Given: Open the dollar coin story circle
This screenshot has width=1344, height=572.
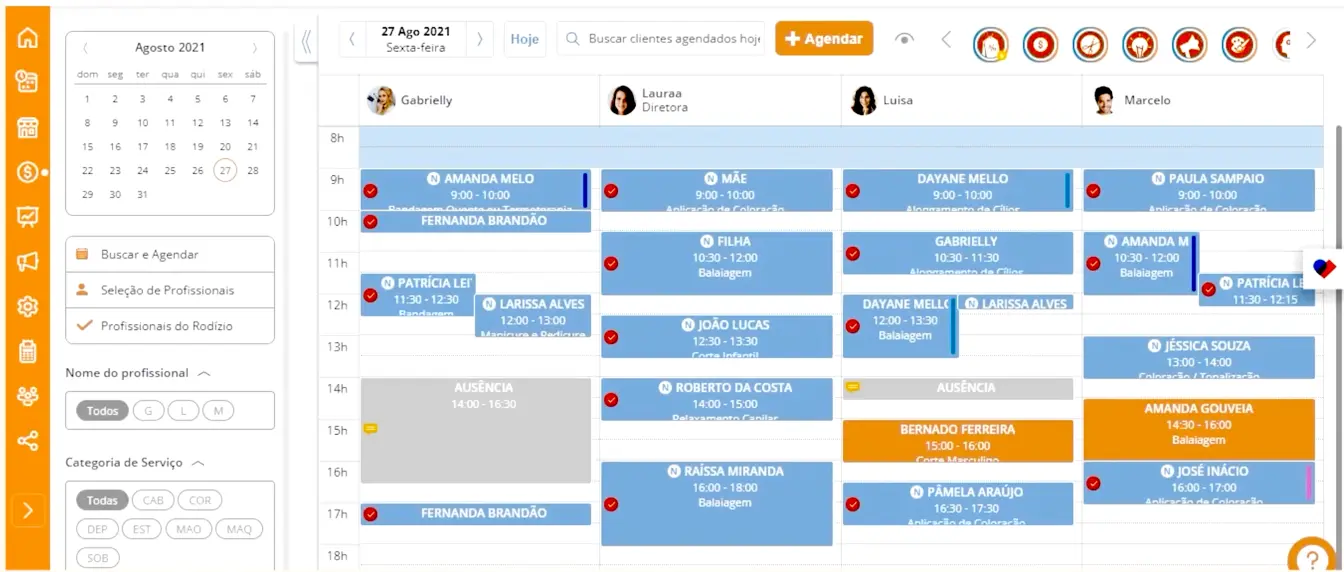Looking at the screenshot, I should tap(1040, 43).
